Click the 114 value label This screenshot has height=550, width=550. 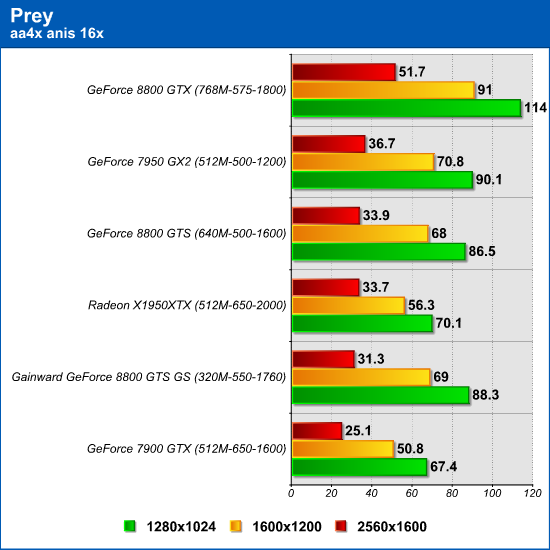click(535, 108)
